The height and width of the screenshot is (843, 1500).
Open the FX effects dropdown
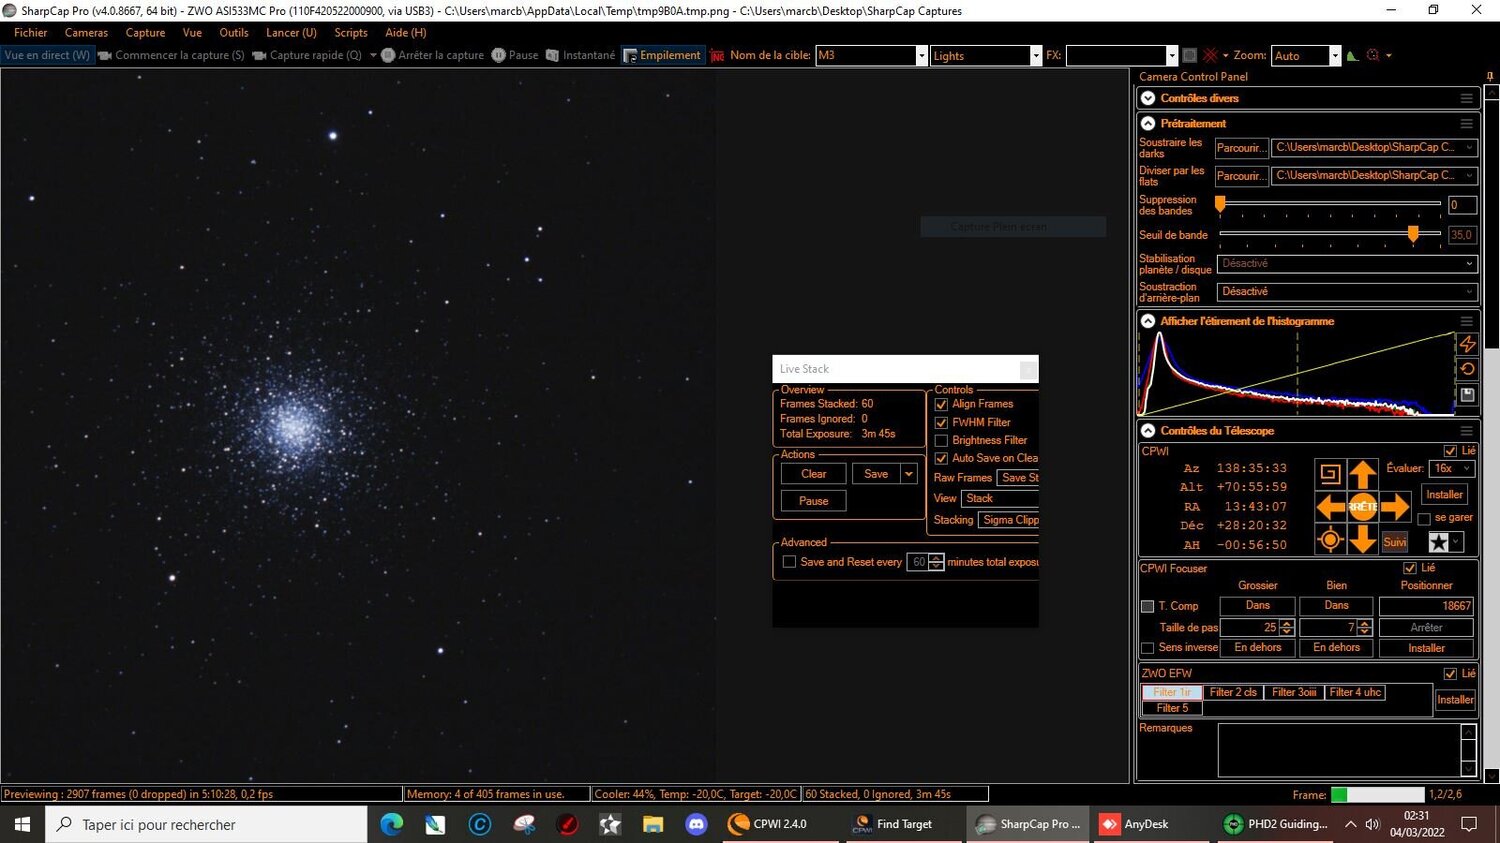(x=1172, y=56)
